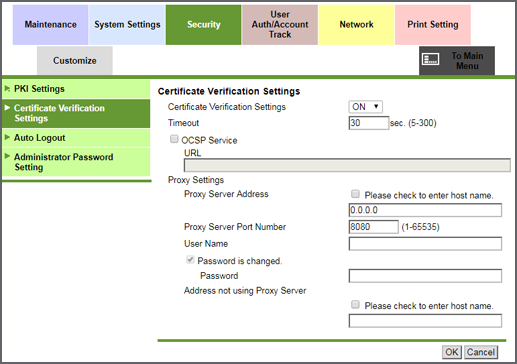
Task: Click the OK button
Action: [x=452, y=352]
